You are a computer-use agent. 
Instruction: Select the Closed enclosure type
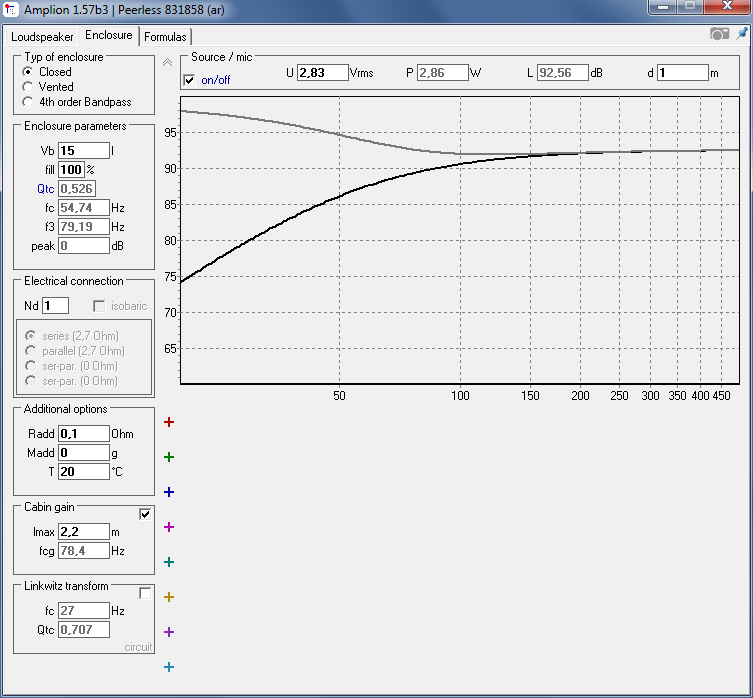(28, 72)
